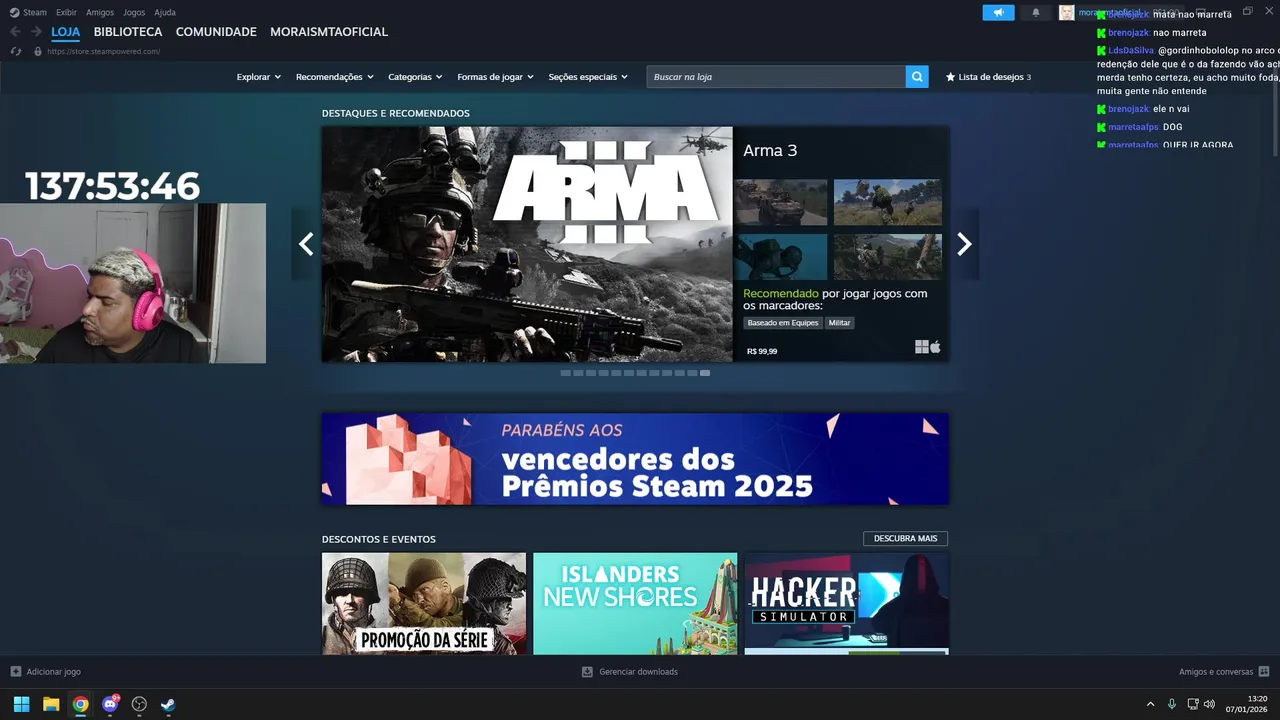Open the Arma 3 main capsule image

[527, 244]
